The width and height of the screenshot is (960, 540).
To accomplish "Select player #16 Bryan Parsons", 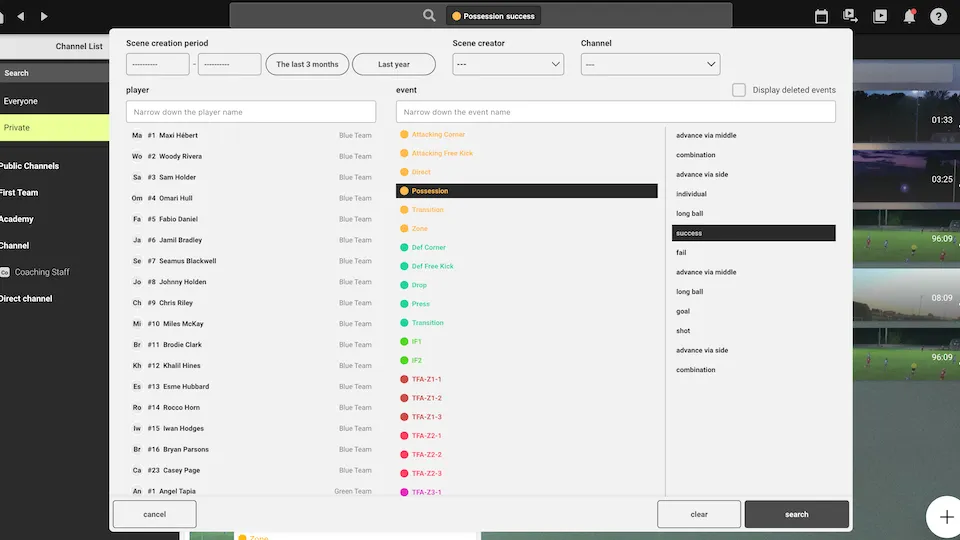I will 251,449.
